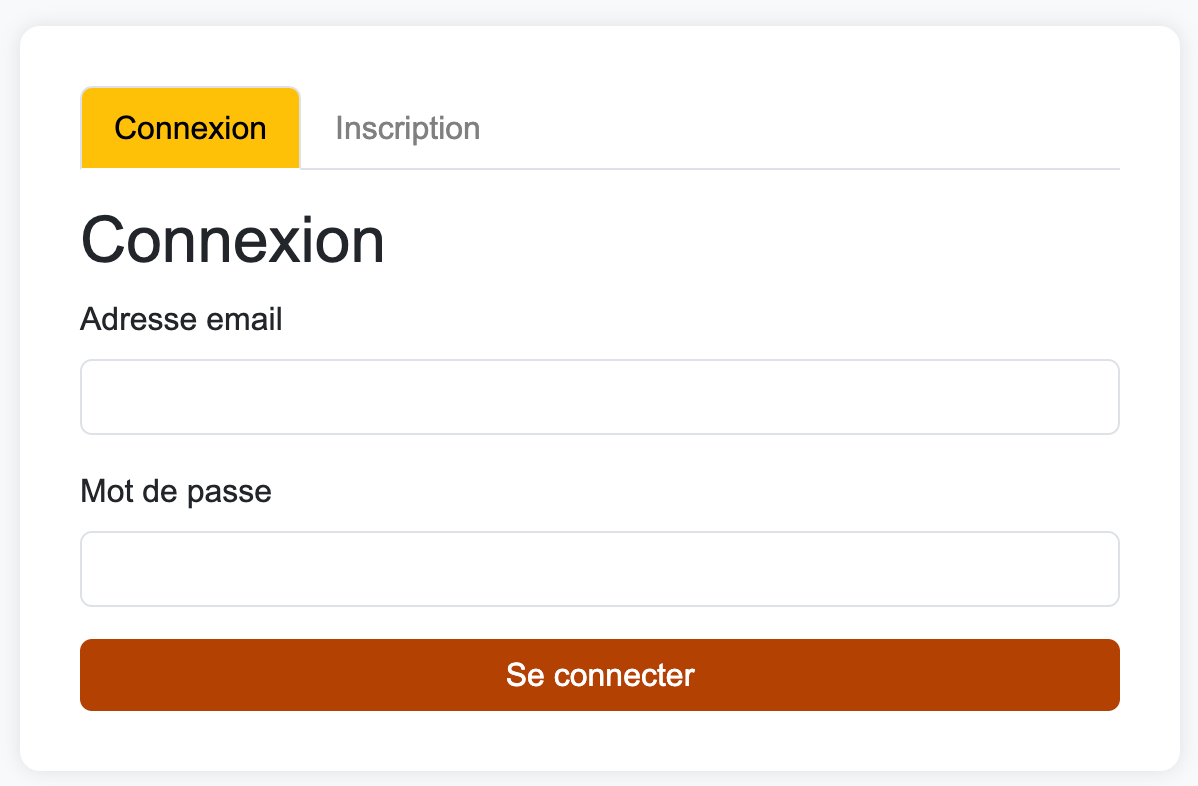Click inside the empty password field
The width and height of the screenshot is (1198, 786).
click(x=599, y=568)
